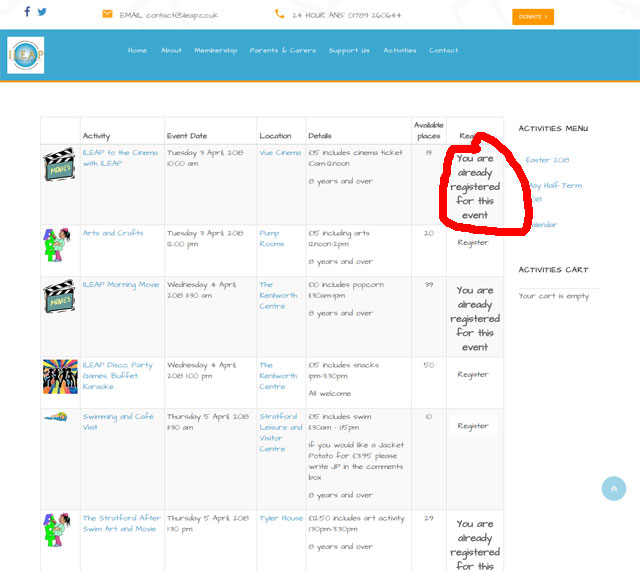Click the email envelope icon
This screenshot has width=640, height=571.
click(x=107, y=15)
